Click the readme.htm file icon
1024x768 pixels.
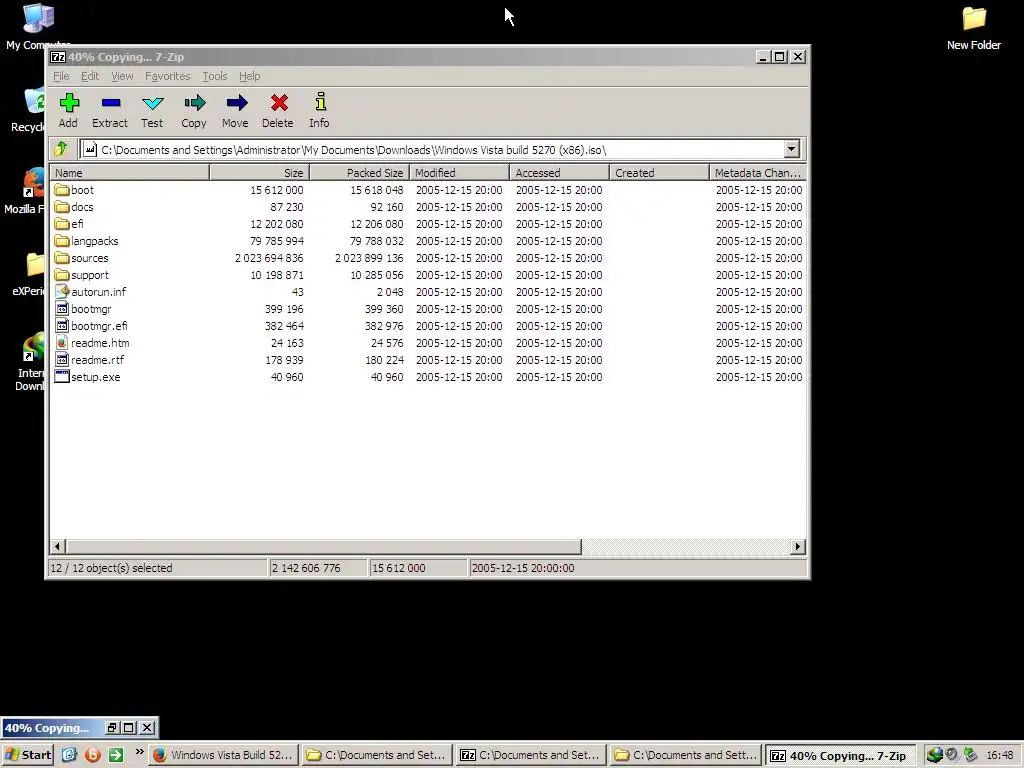click(62, 343)
